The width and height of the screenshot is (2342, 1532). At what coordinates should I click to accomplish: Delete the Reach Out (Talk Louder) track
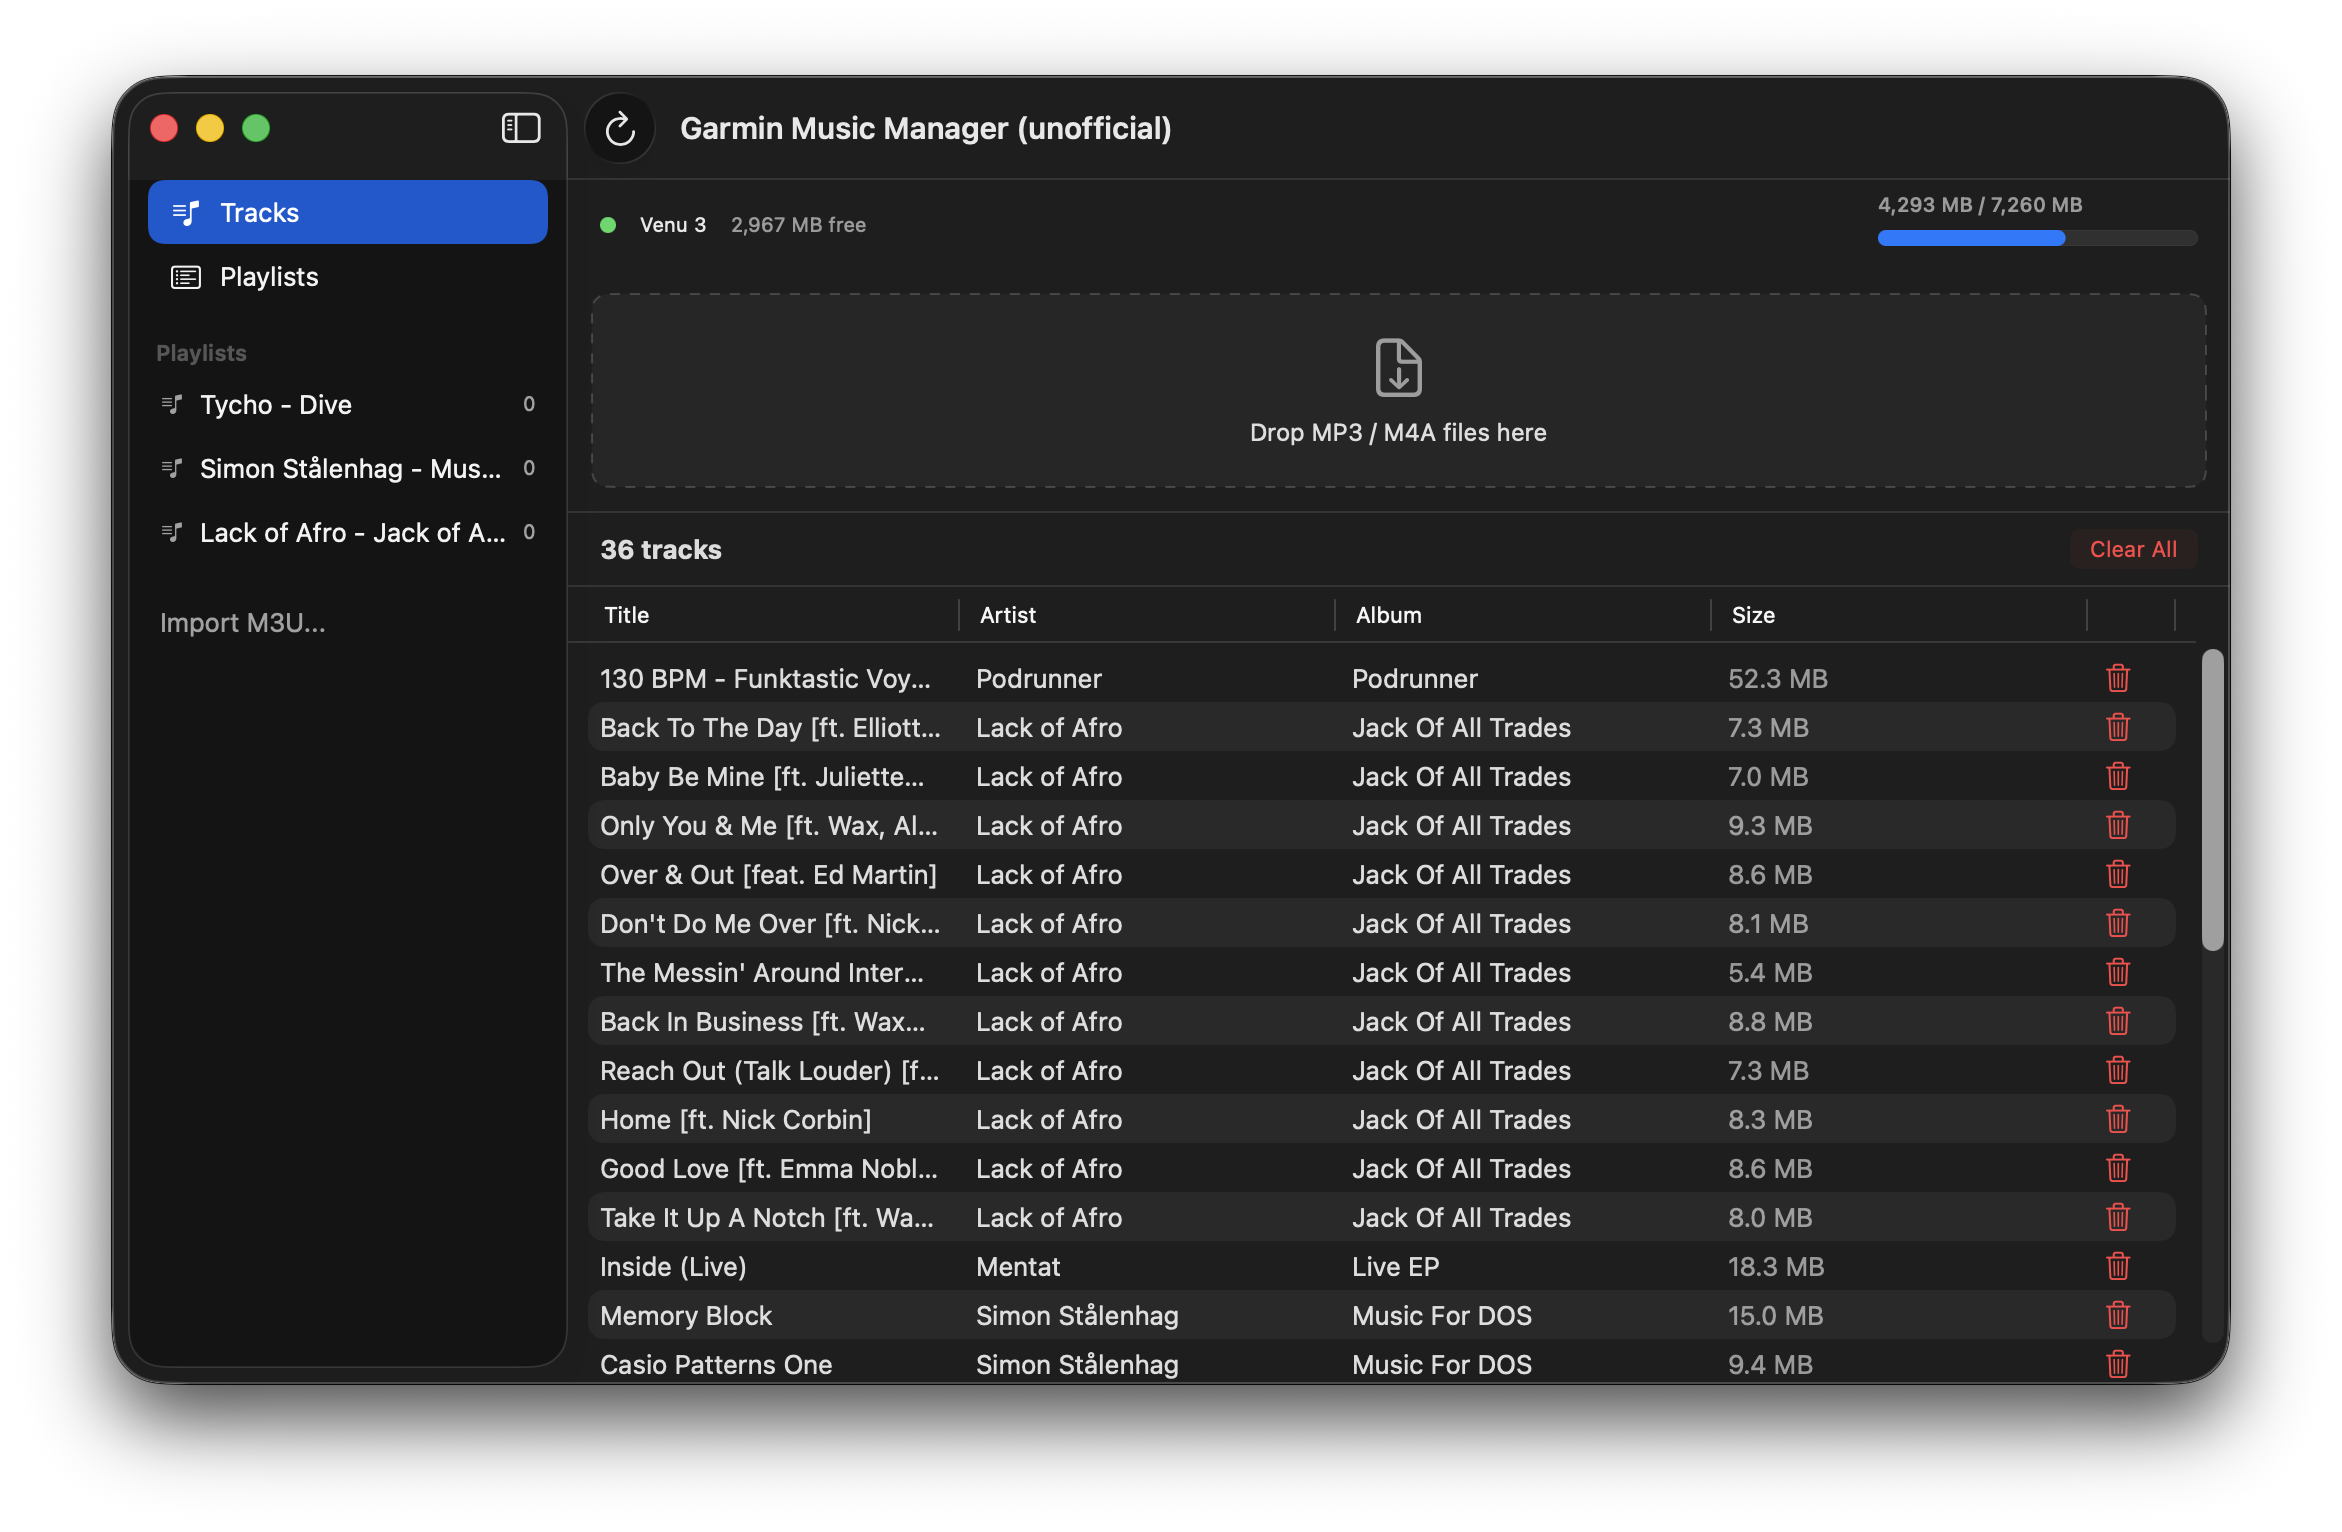coord(2117,1070)
